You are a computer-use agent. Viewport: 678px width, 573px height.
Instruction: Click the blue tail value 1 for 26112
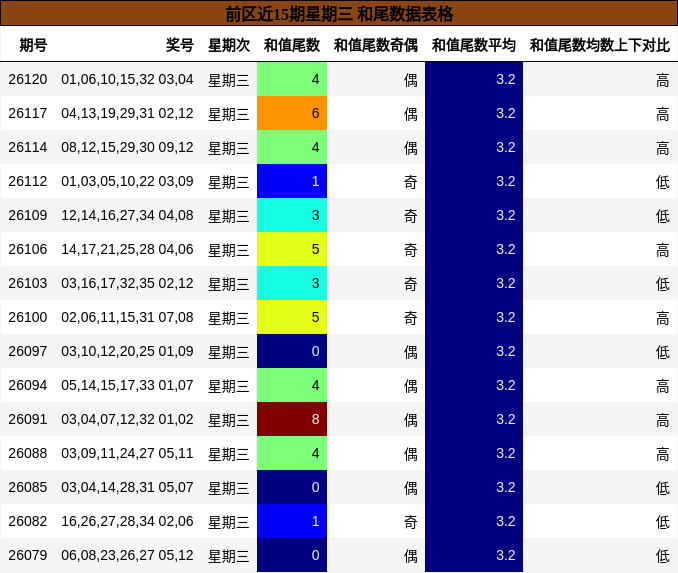tap(292, 181)
